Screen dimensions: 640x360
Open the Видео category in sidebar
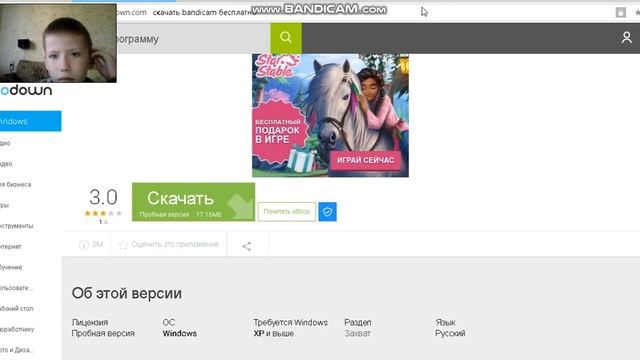tap(6, 164)
